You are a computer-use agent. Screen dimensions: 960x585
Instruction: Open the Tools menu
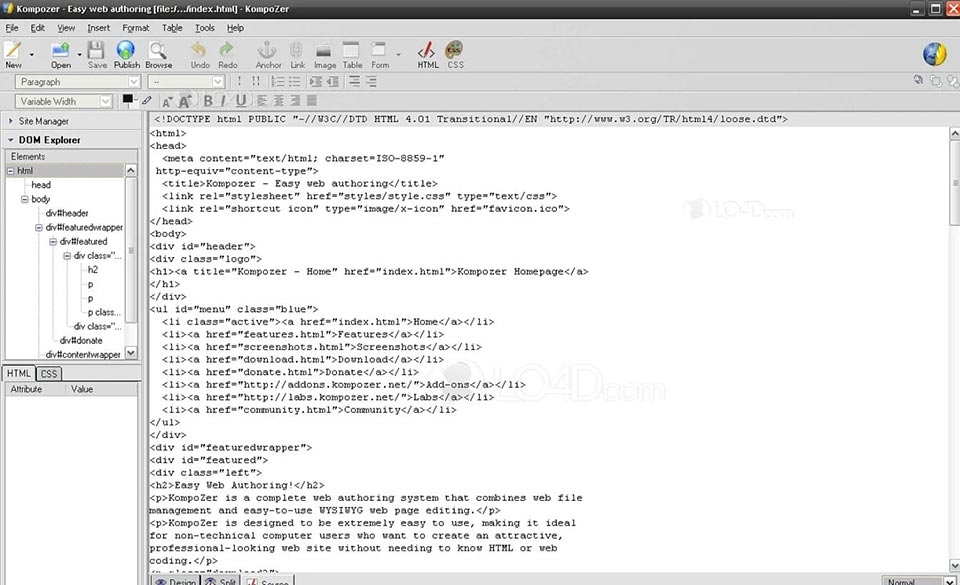[x=204, y=28]
